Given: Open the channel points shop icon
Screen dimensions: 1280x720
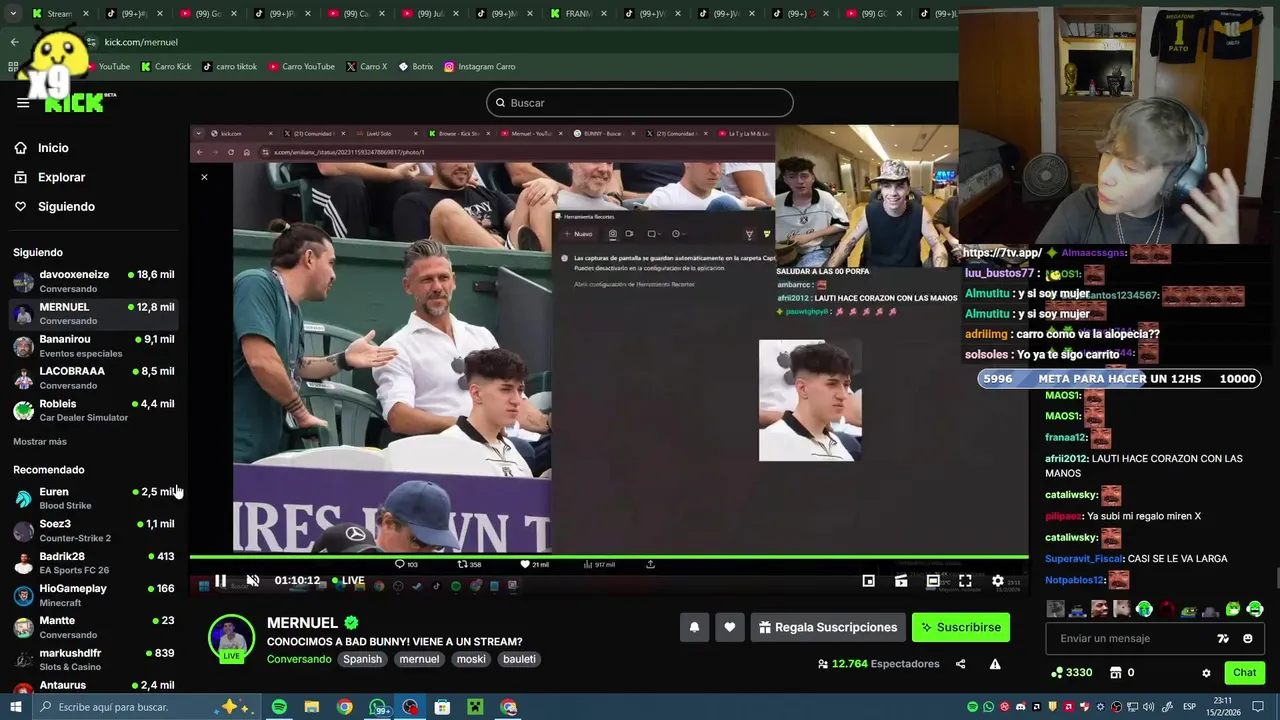Looking at the screenshot, I should 1116,673.
